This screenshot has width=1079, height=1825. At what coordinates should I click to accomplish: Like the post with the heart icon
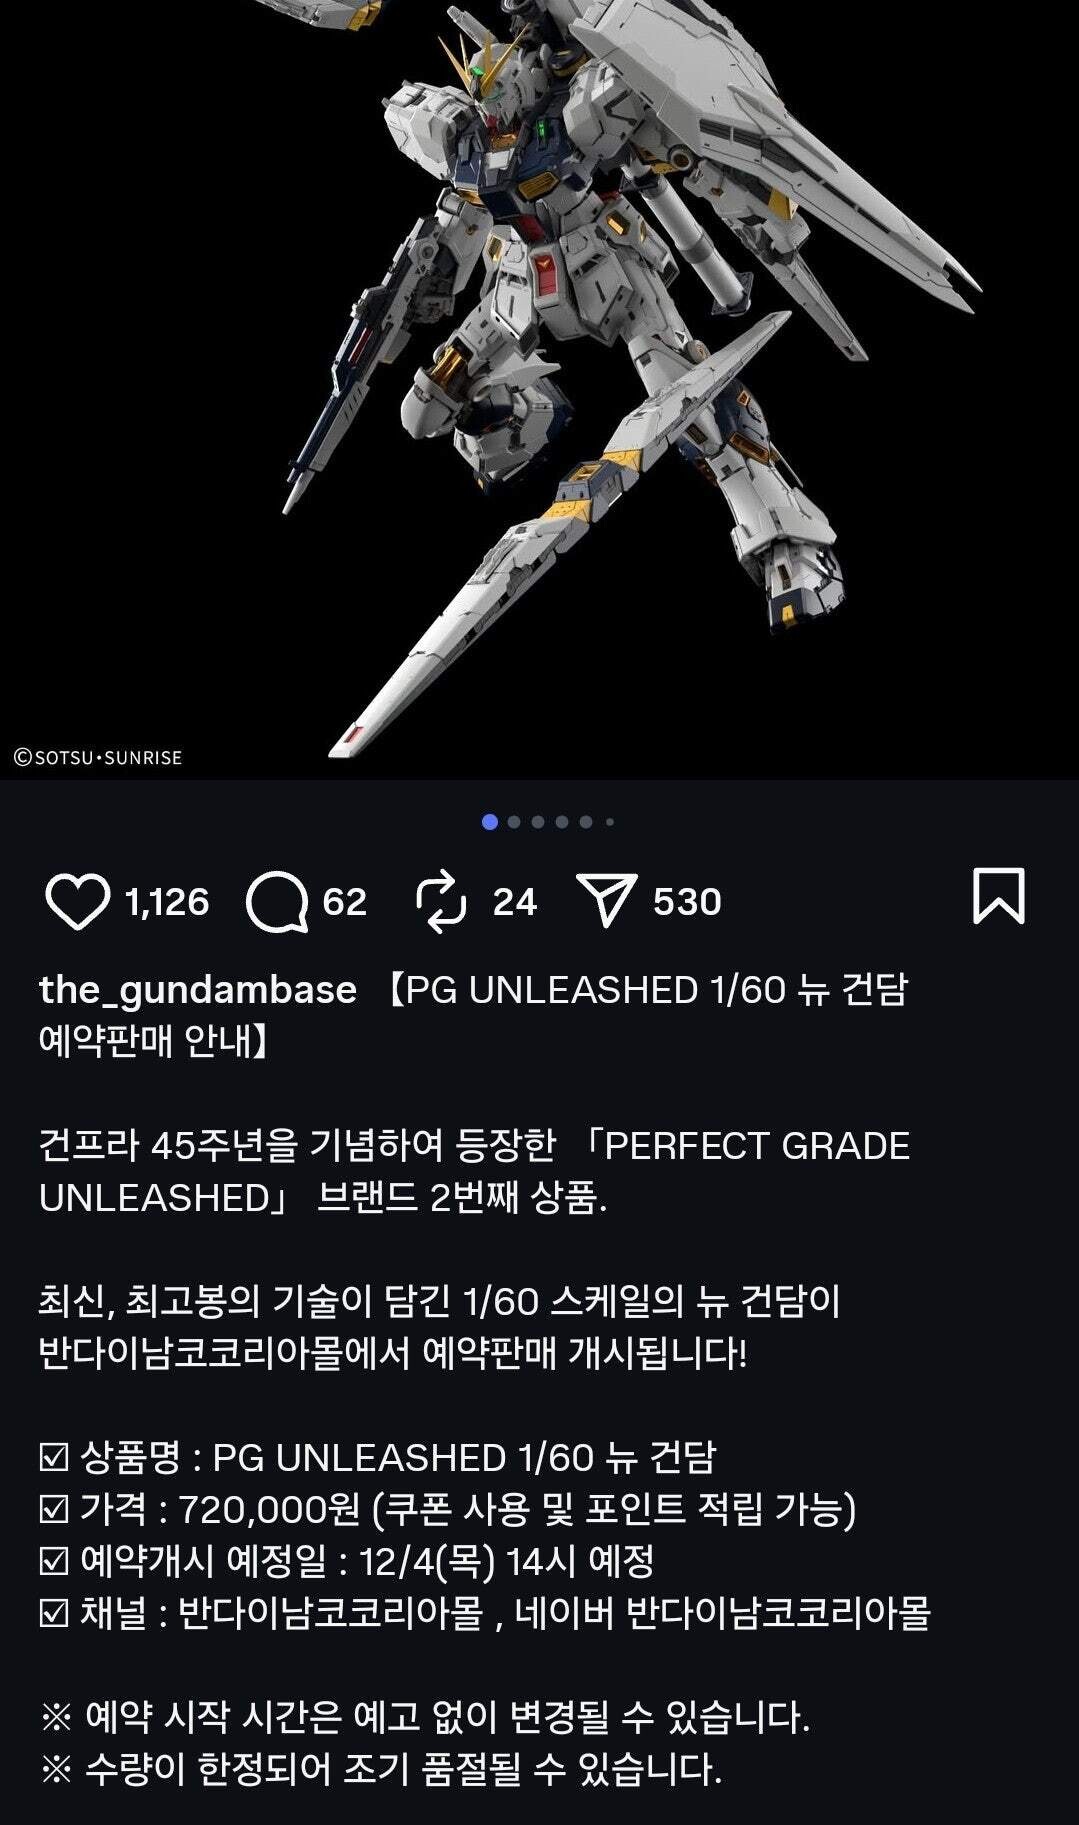click(x=77, y=901)
